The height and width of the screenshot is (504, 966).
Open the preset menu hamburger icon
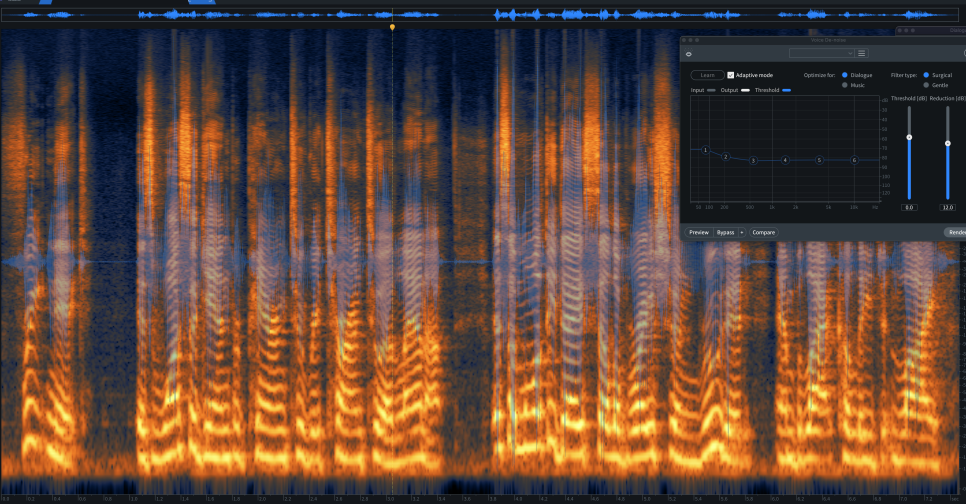click(x=862, y=54)
